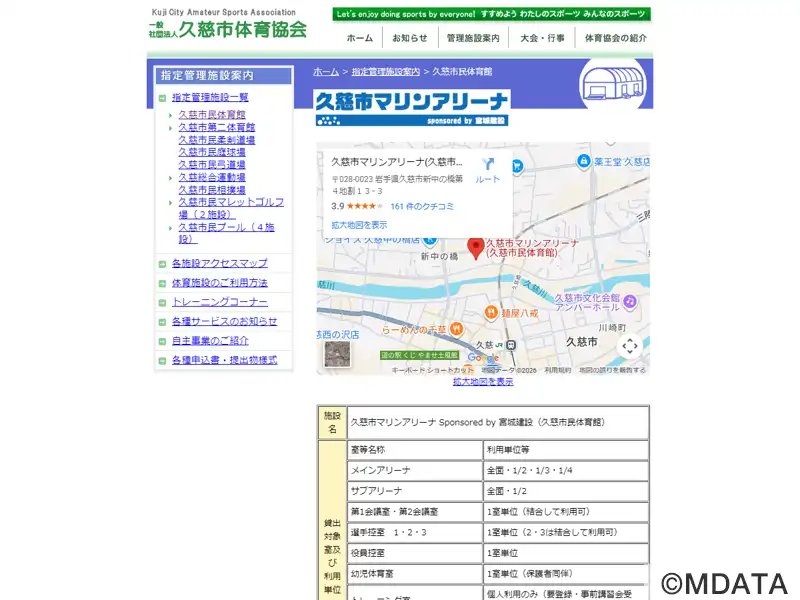Open 久慈市民プール（４施設） sidebar item
This screenshot has height=600, width=800.
[x=226, y=233]
